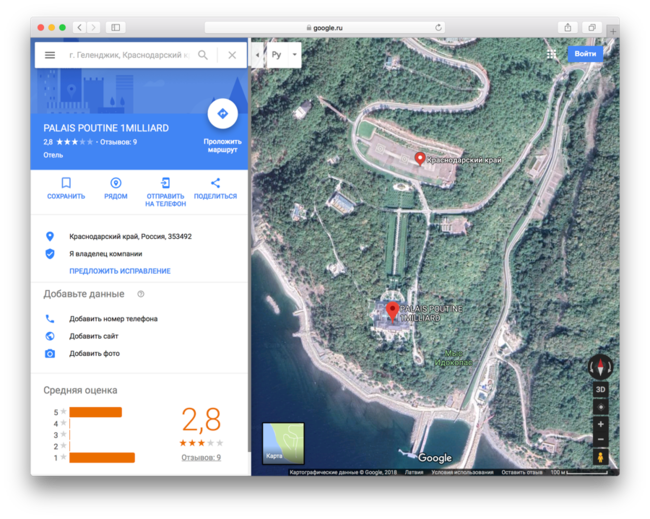Open the Google Maps hamburger menu
The width and height of the screenshot is (650, 519).
(x=50, y=55)
